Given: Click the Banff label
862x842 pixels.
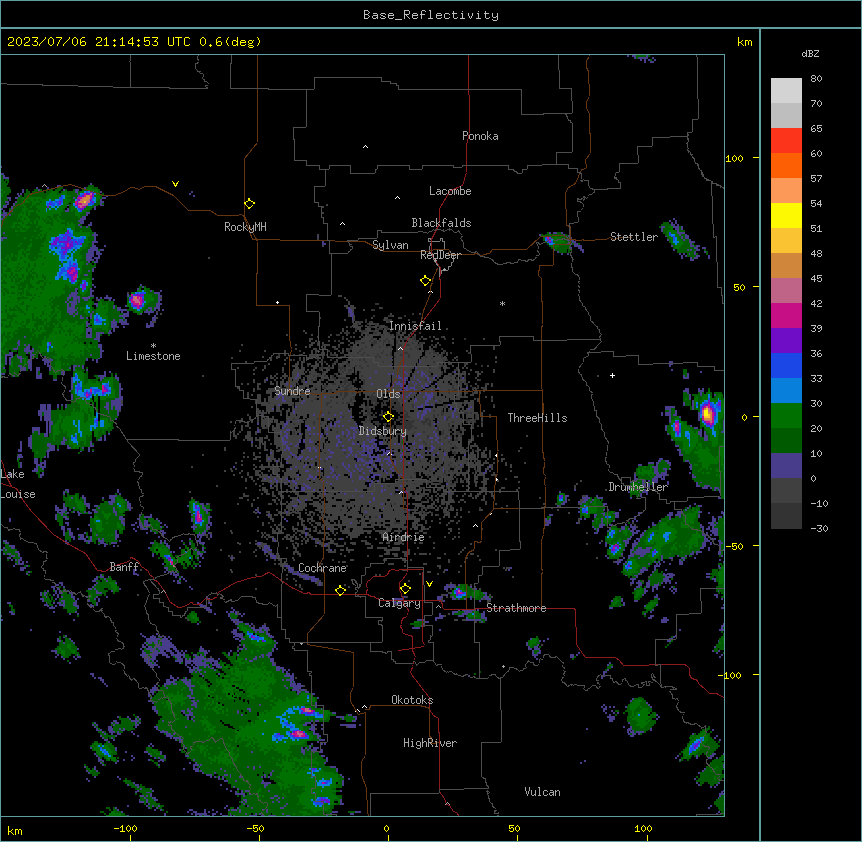Looking at the screenshot, I should pyautogui.click(x=124, y=567).
